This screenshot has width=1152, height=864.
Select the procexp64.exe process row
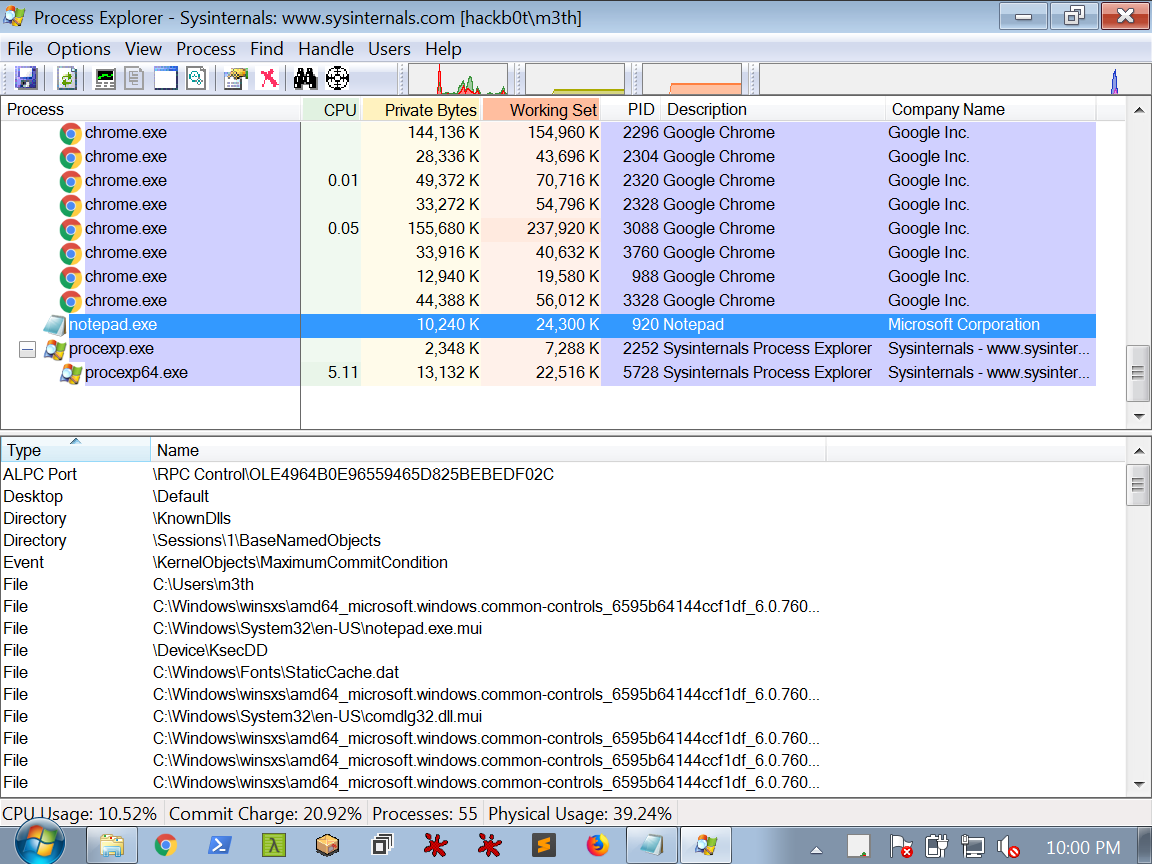(548, 372)
